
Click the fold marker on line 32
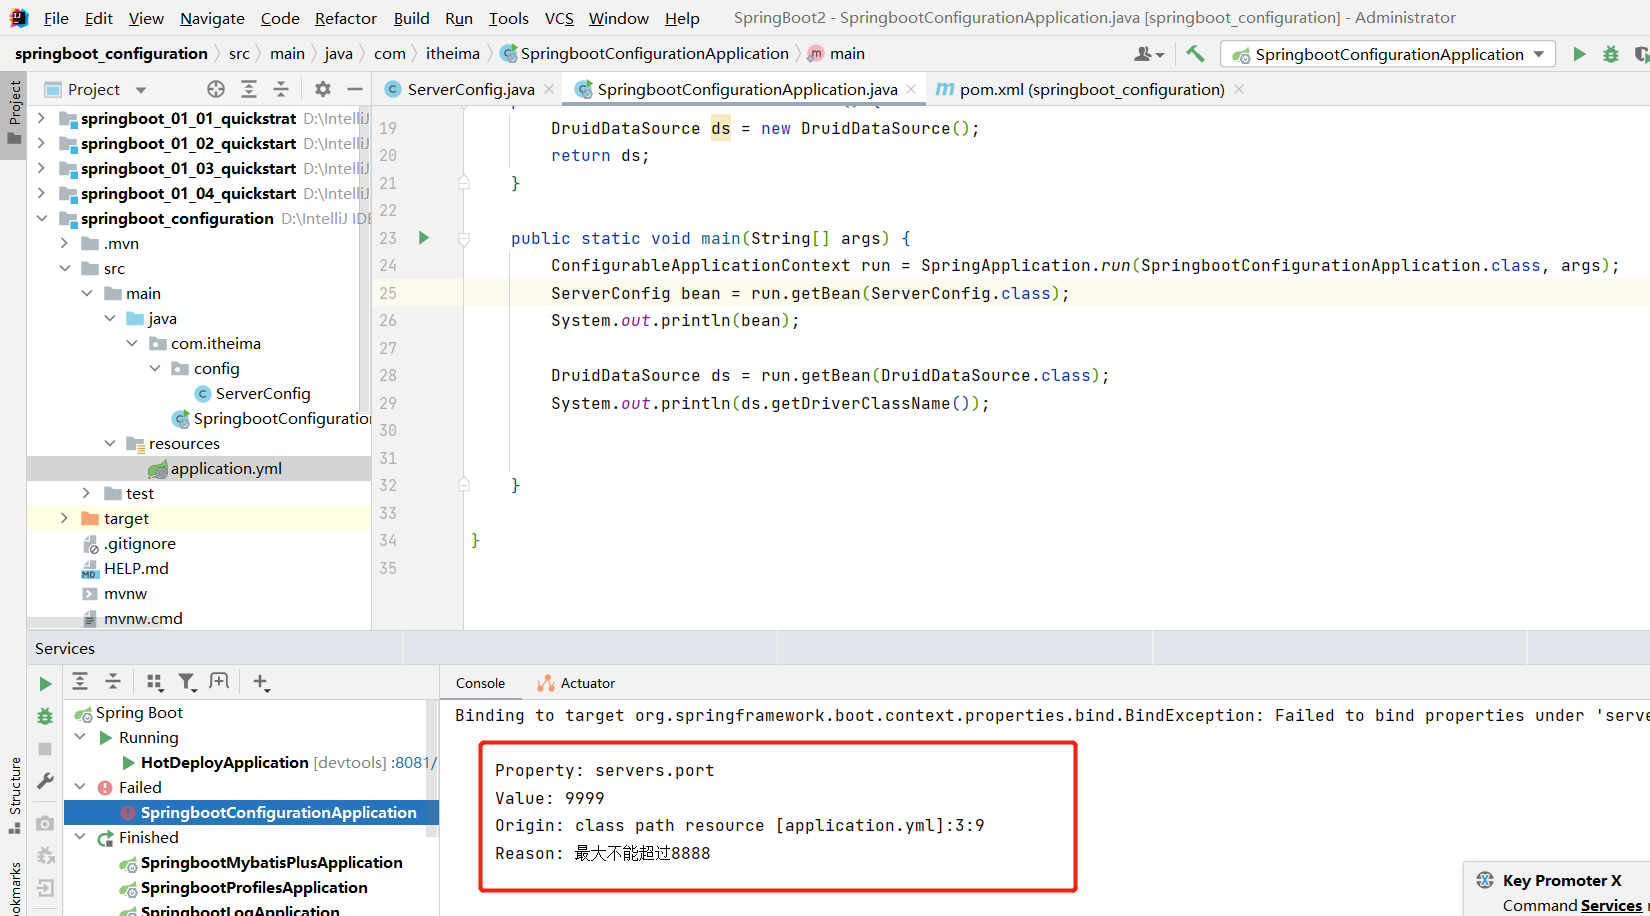(464, 485)
